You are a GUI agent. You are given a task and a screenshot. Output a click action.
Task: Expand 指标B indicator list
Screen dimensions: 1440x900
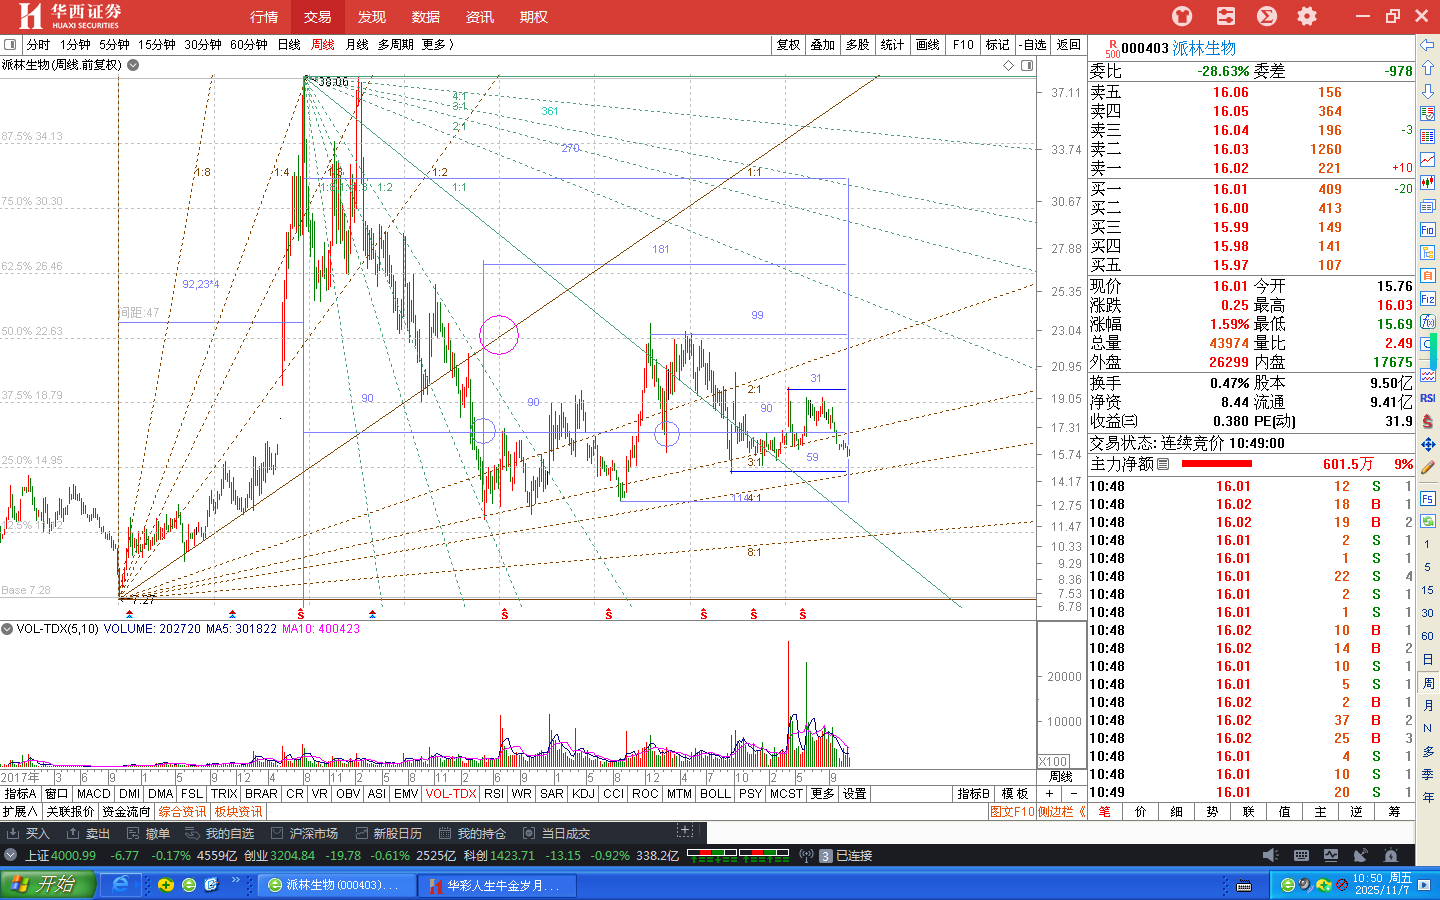pos(974,794)
